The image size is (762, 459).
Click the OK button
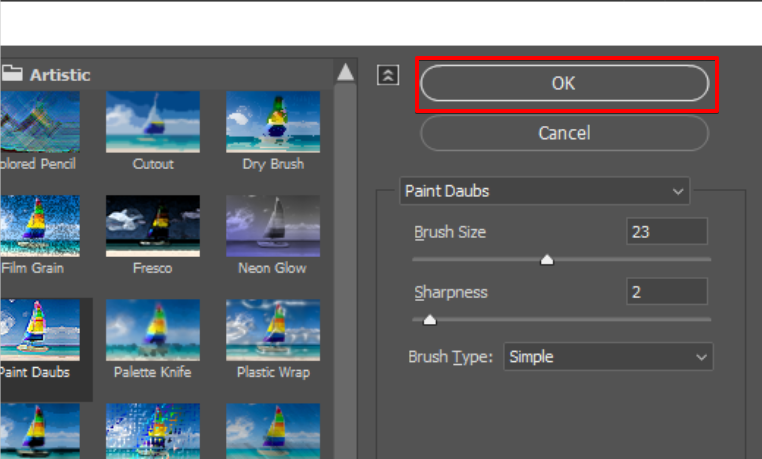[564, 84]
